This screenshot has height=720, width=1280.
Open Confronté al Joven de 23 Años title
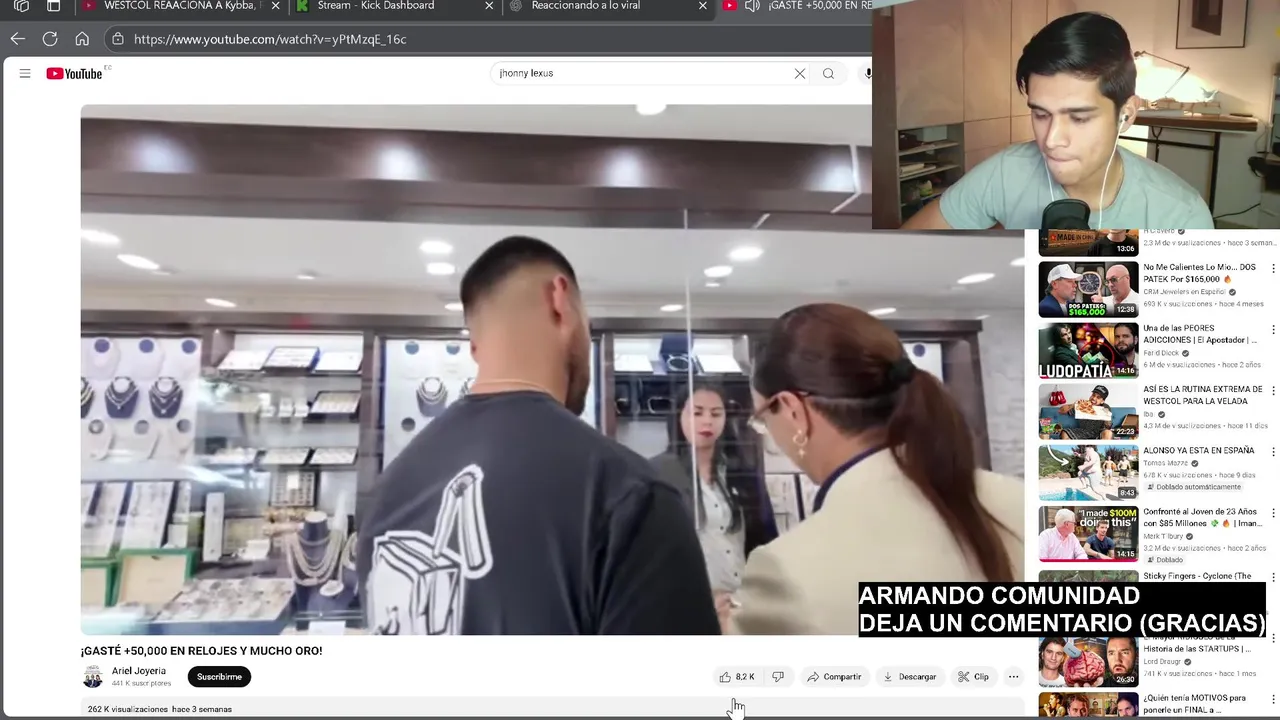pos(1202,517)
